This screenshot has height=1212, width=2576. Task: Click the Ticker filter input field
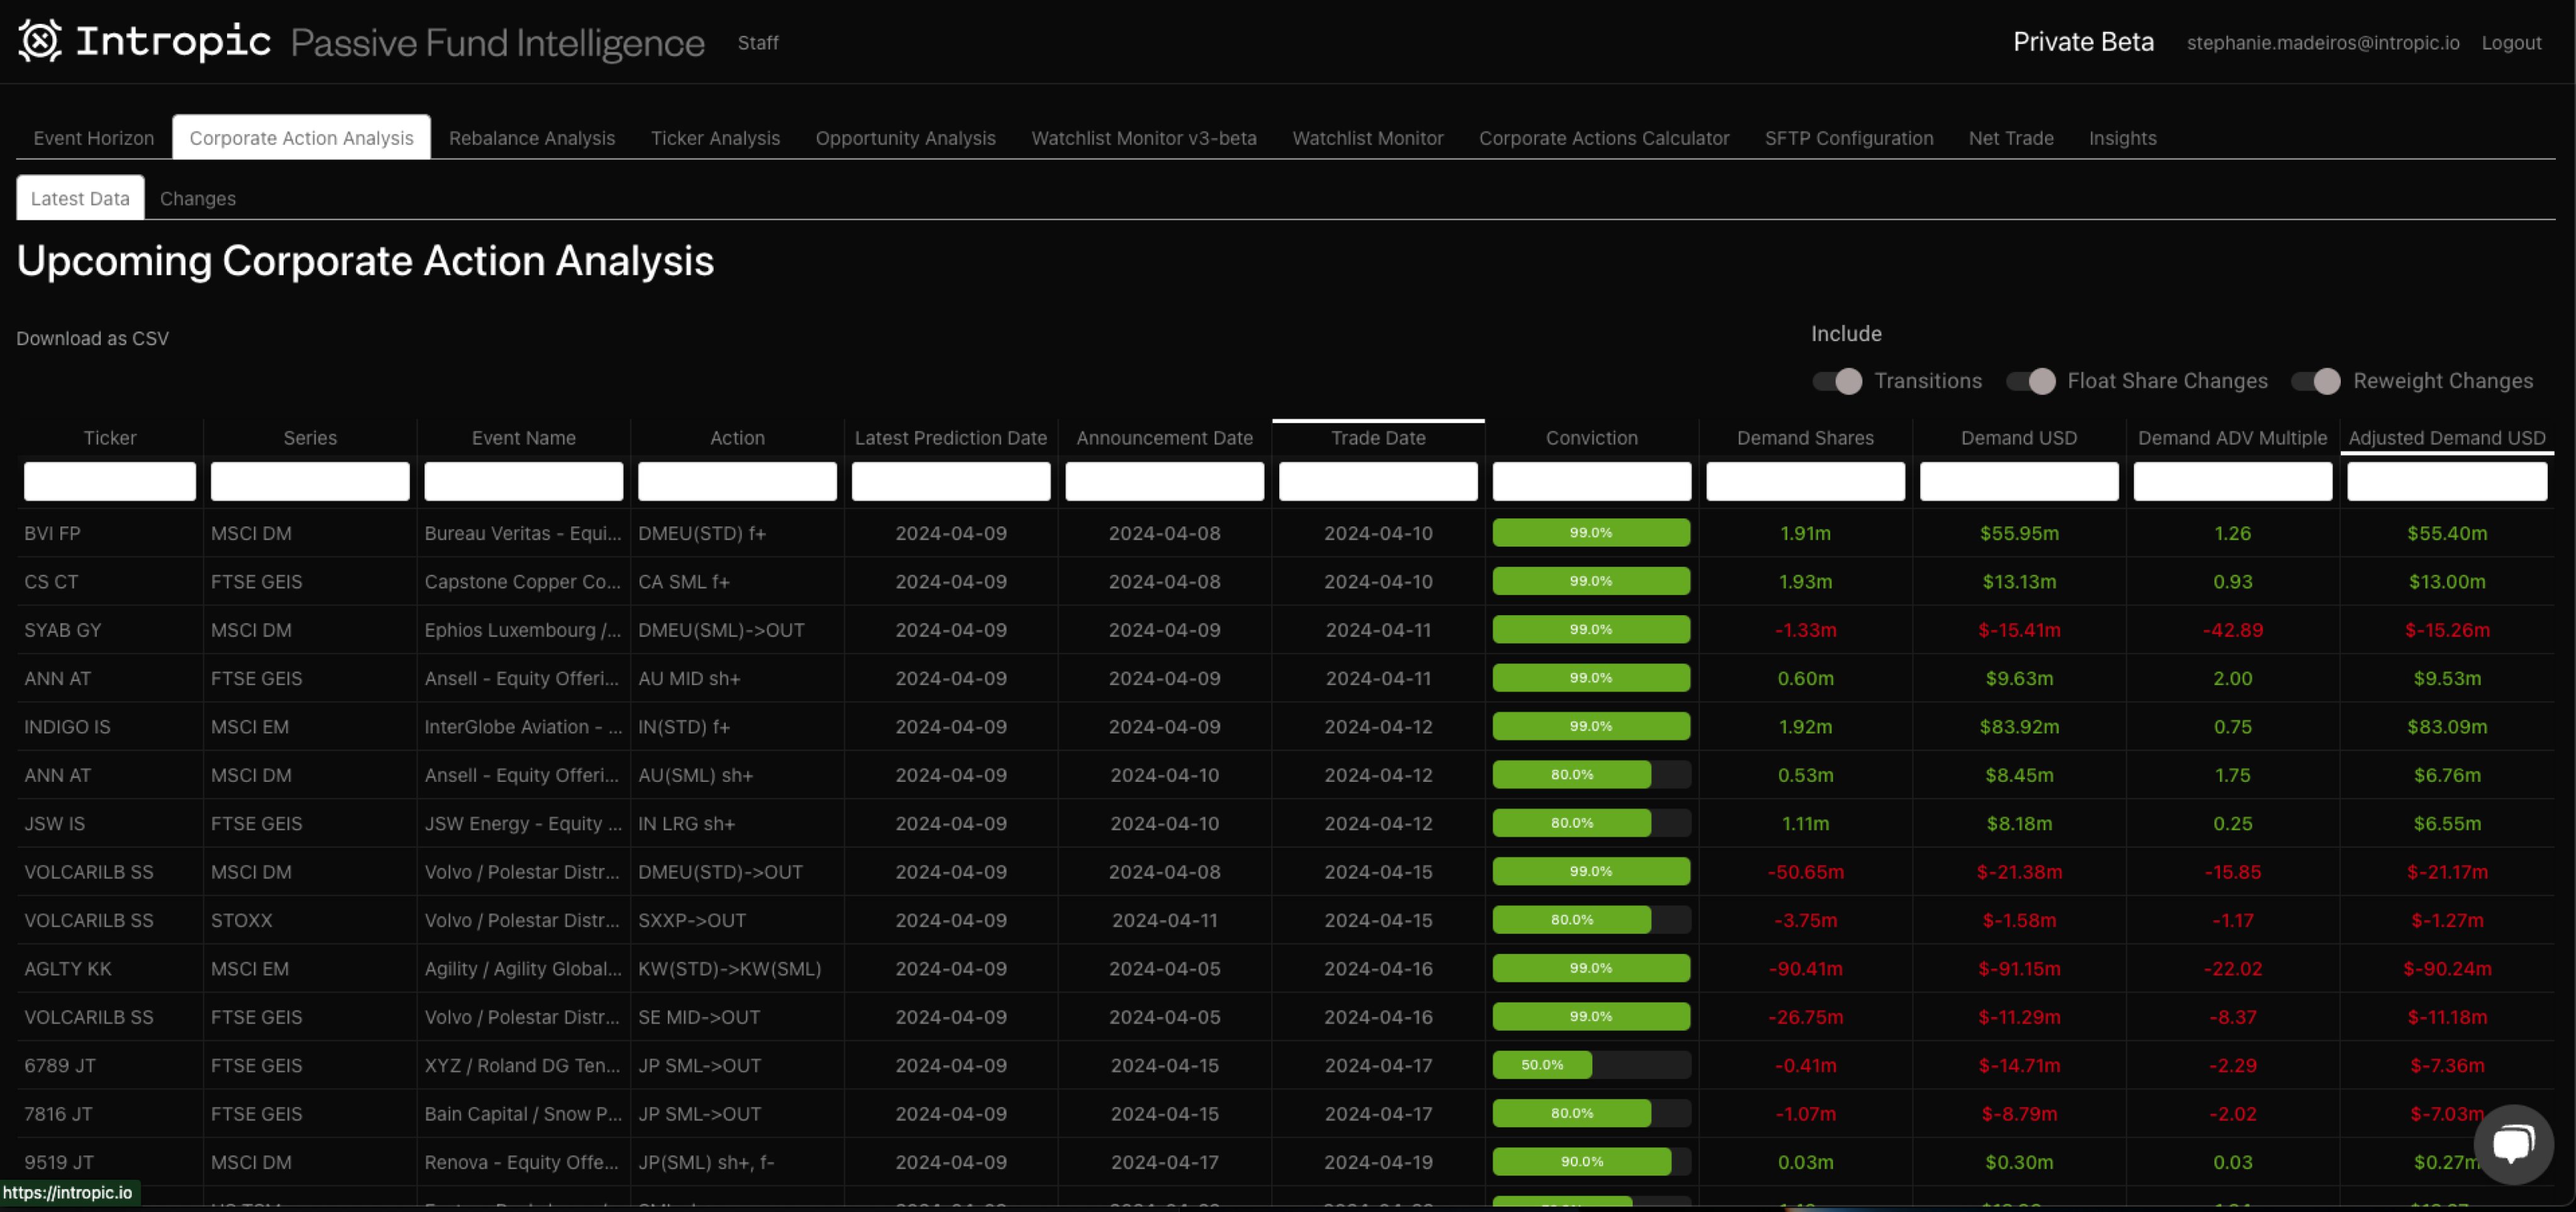point(110,481)
